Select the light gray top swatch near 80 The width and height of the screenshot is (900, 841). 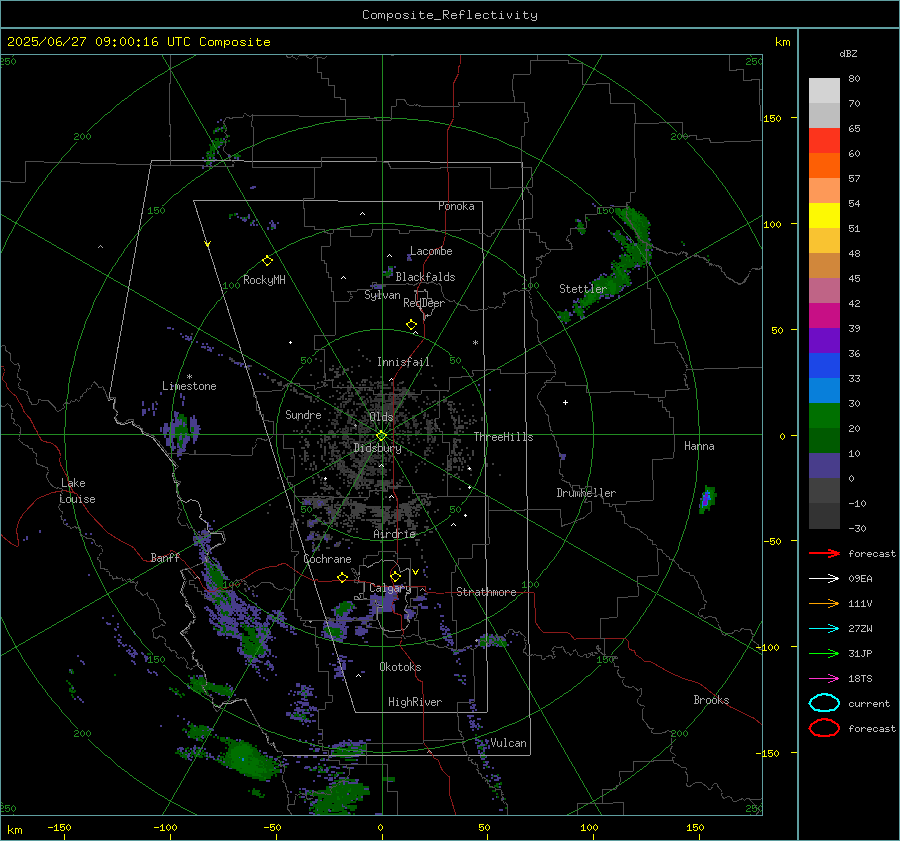[824, 91]
